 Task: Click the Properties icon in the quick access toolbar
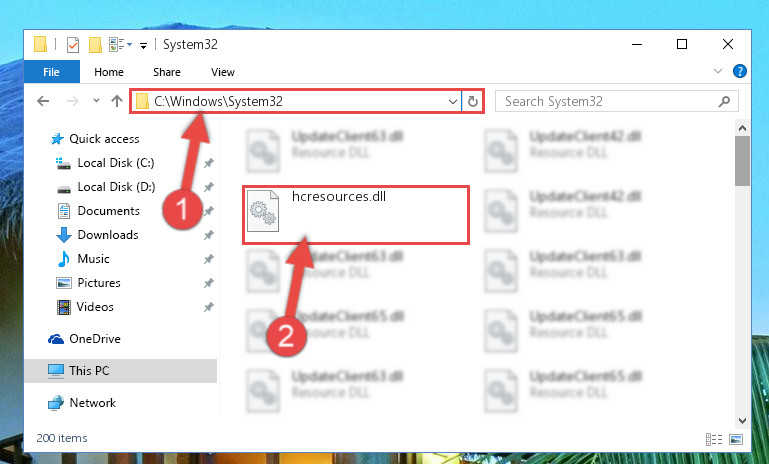coord(73,45)
